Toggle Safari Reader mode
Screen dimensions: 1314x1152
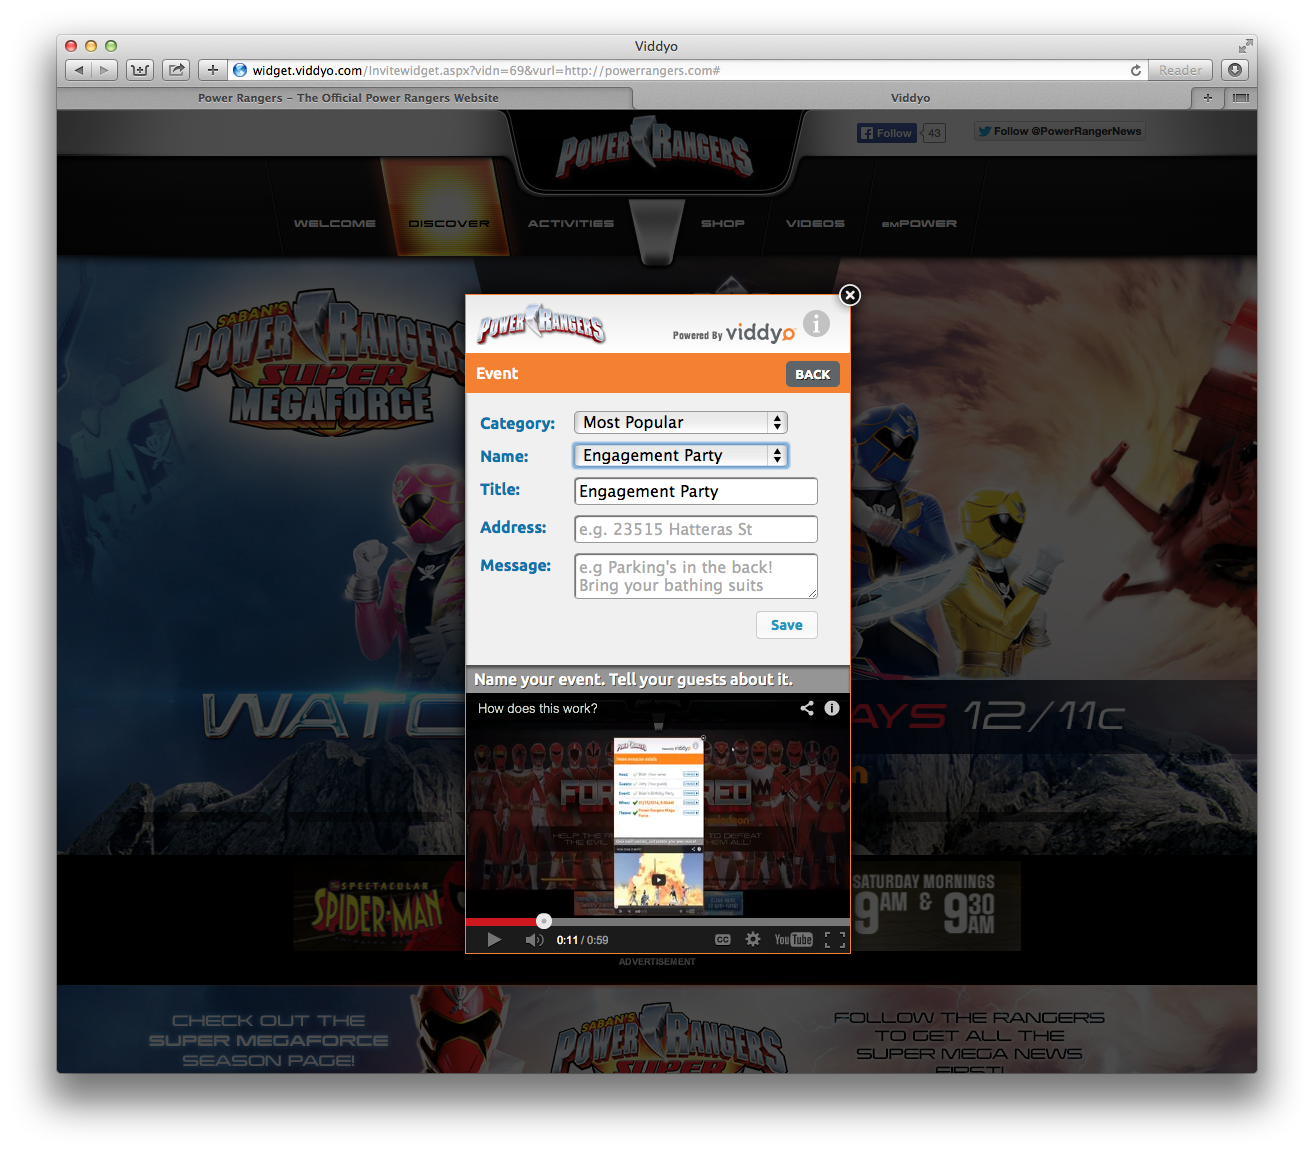click(1180, 70)
